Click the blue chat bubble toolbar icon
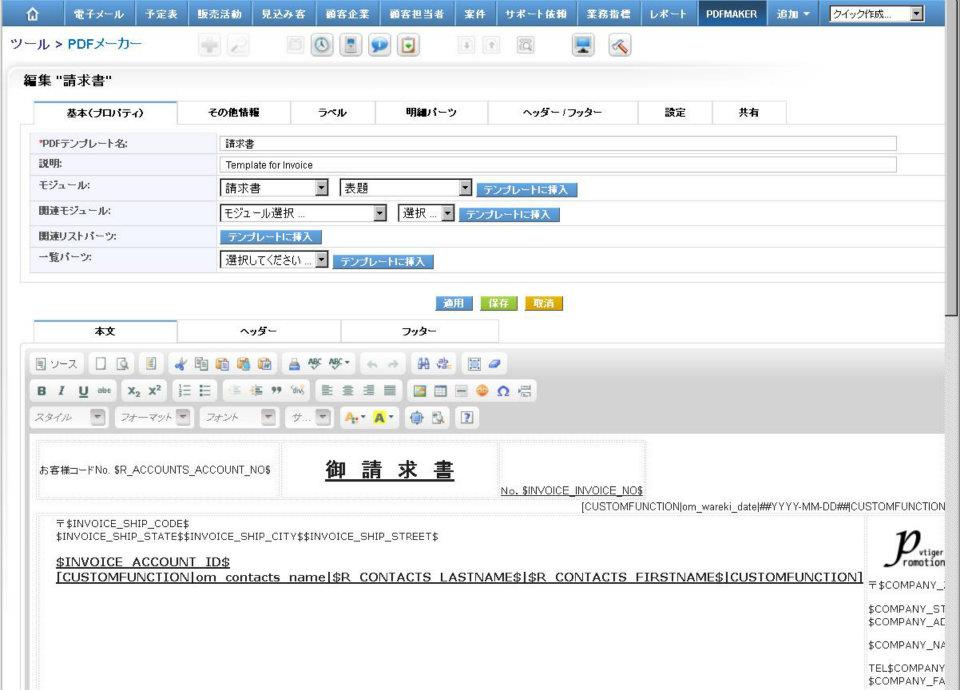 click(380, 45)
